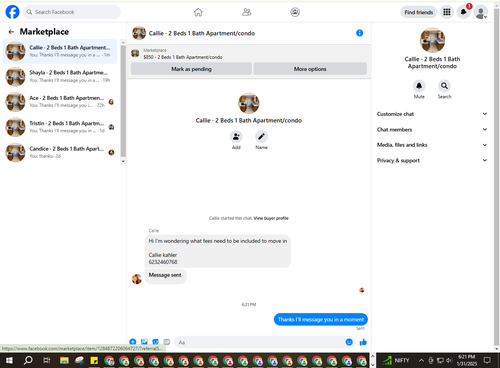Choose a sticker icon in composer
The width and height of the screenshot is (500, 368).
pyautogui.click(x=155, y=342)
